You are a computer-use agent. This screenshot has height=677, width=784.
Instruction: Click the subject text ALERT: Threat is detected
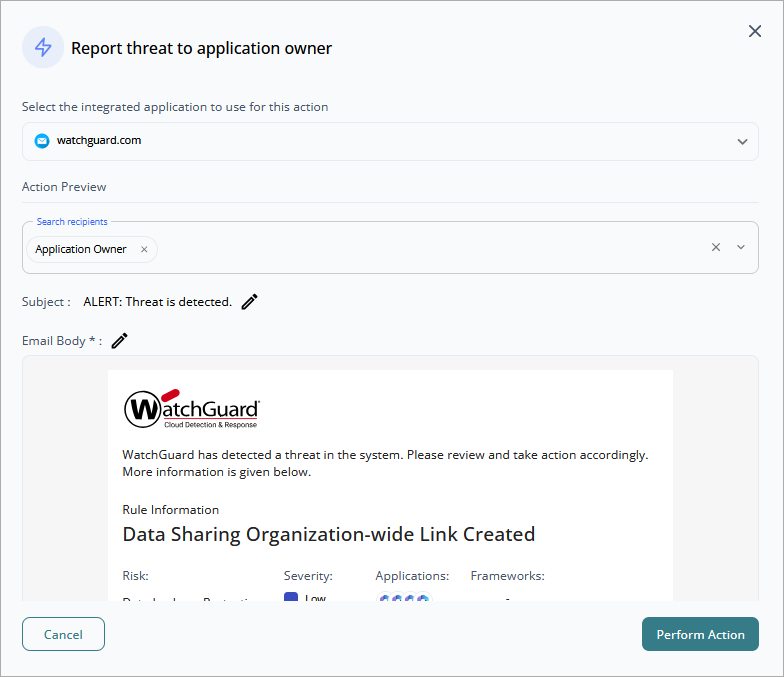158,302
